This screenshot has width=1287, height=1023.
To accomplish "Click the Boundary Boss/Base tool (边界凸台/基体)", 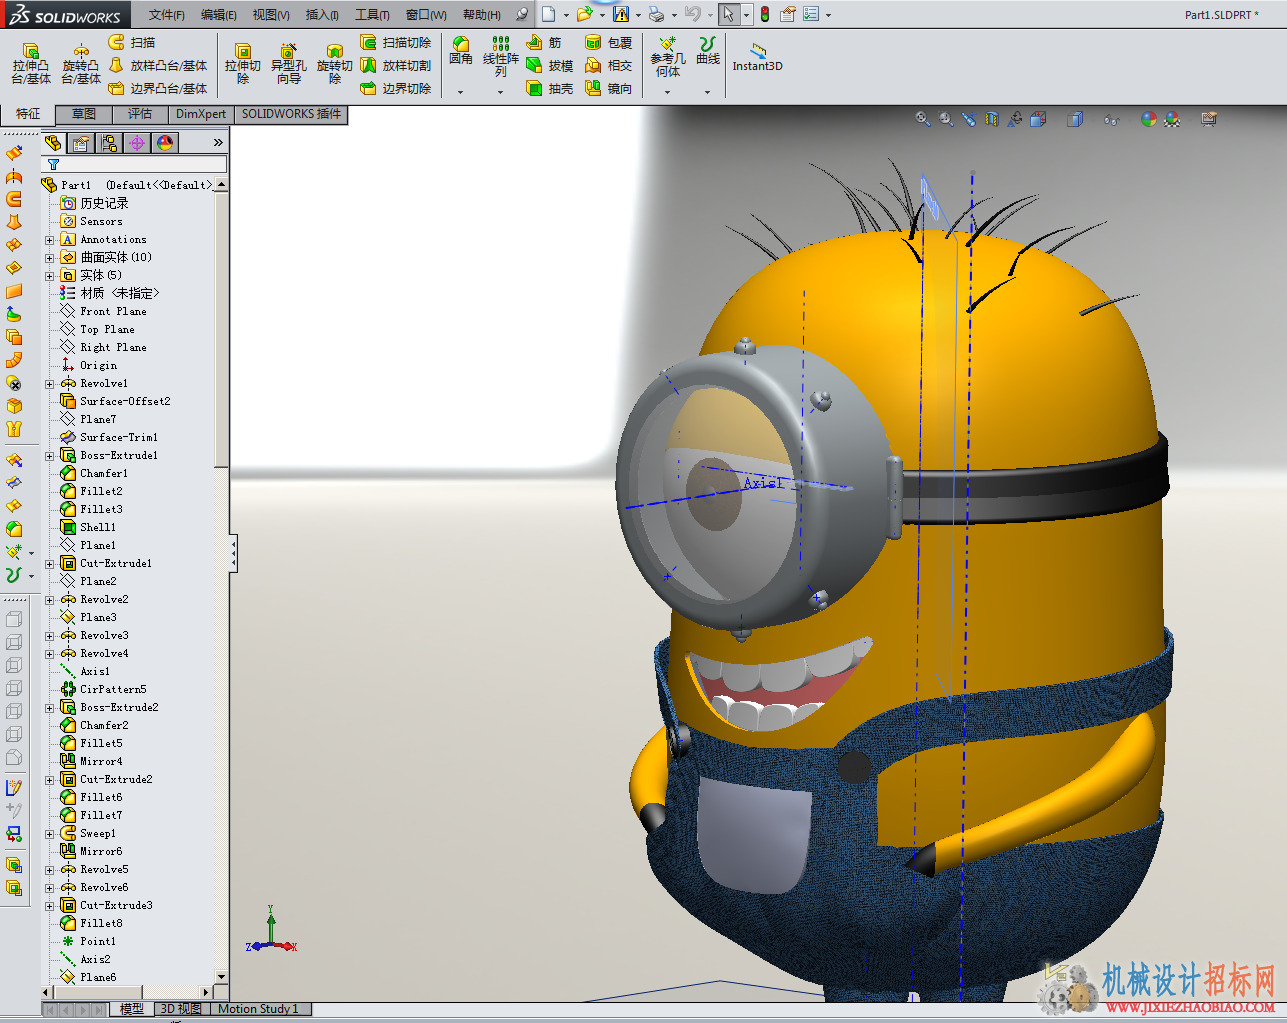I will (x=157, y=88).
